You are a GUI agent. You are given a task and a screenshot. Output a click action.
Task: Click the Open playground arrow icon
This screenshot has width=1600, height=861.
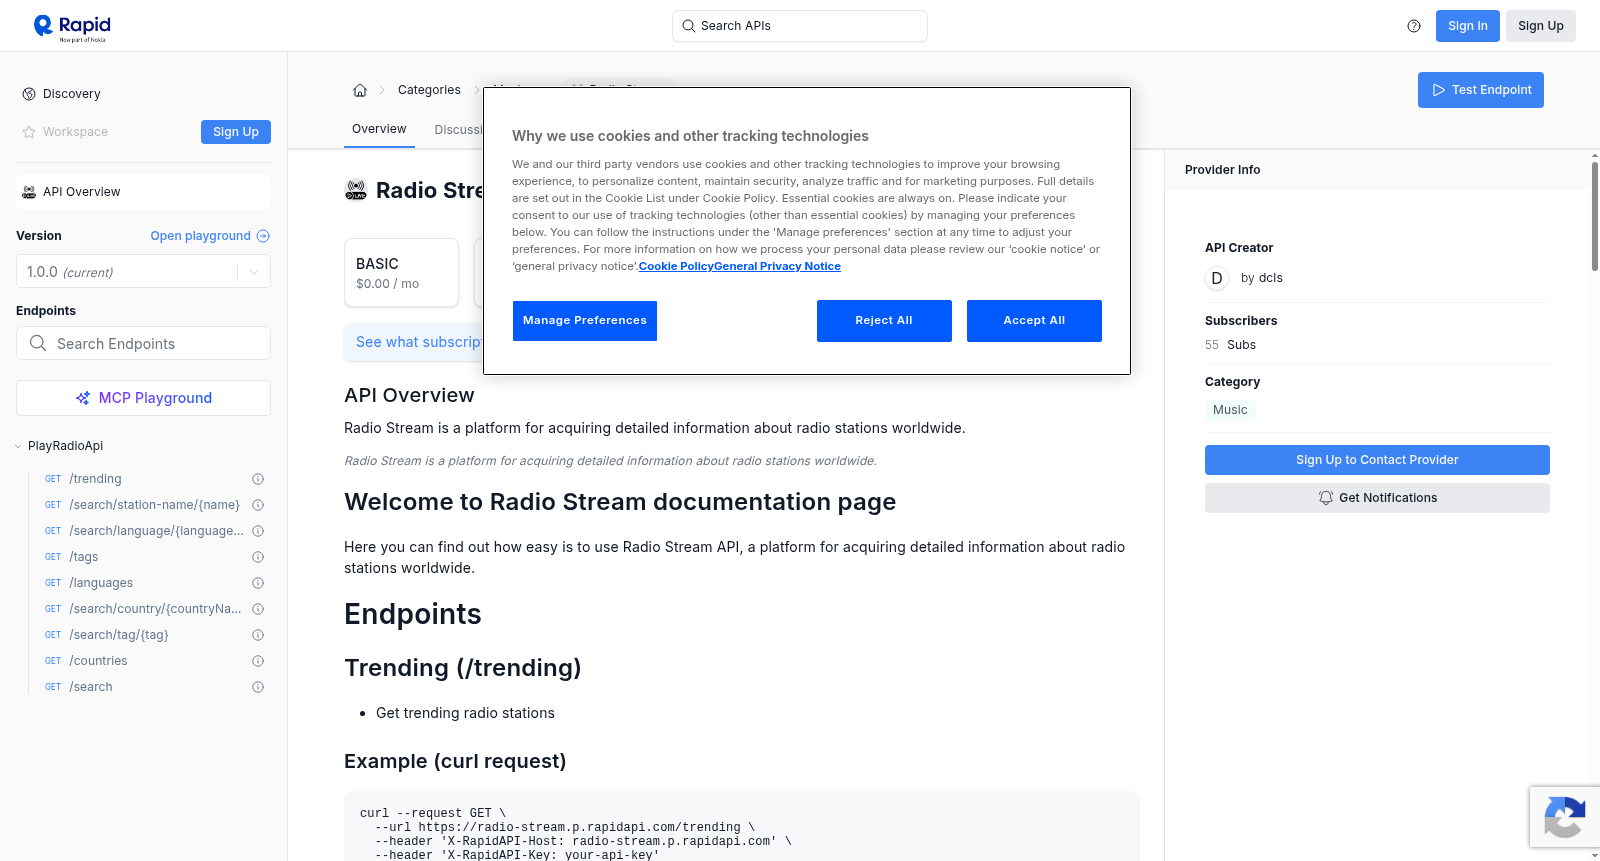tap(263, 236)
